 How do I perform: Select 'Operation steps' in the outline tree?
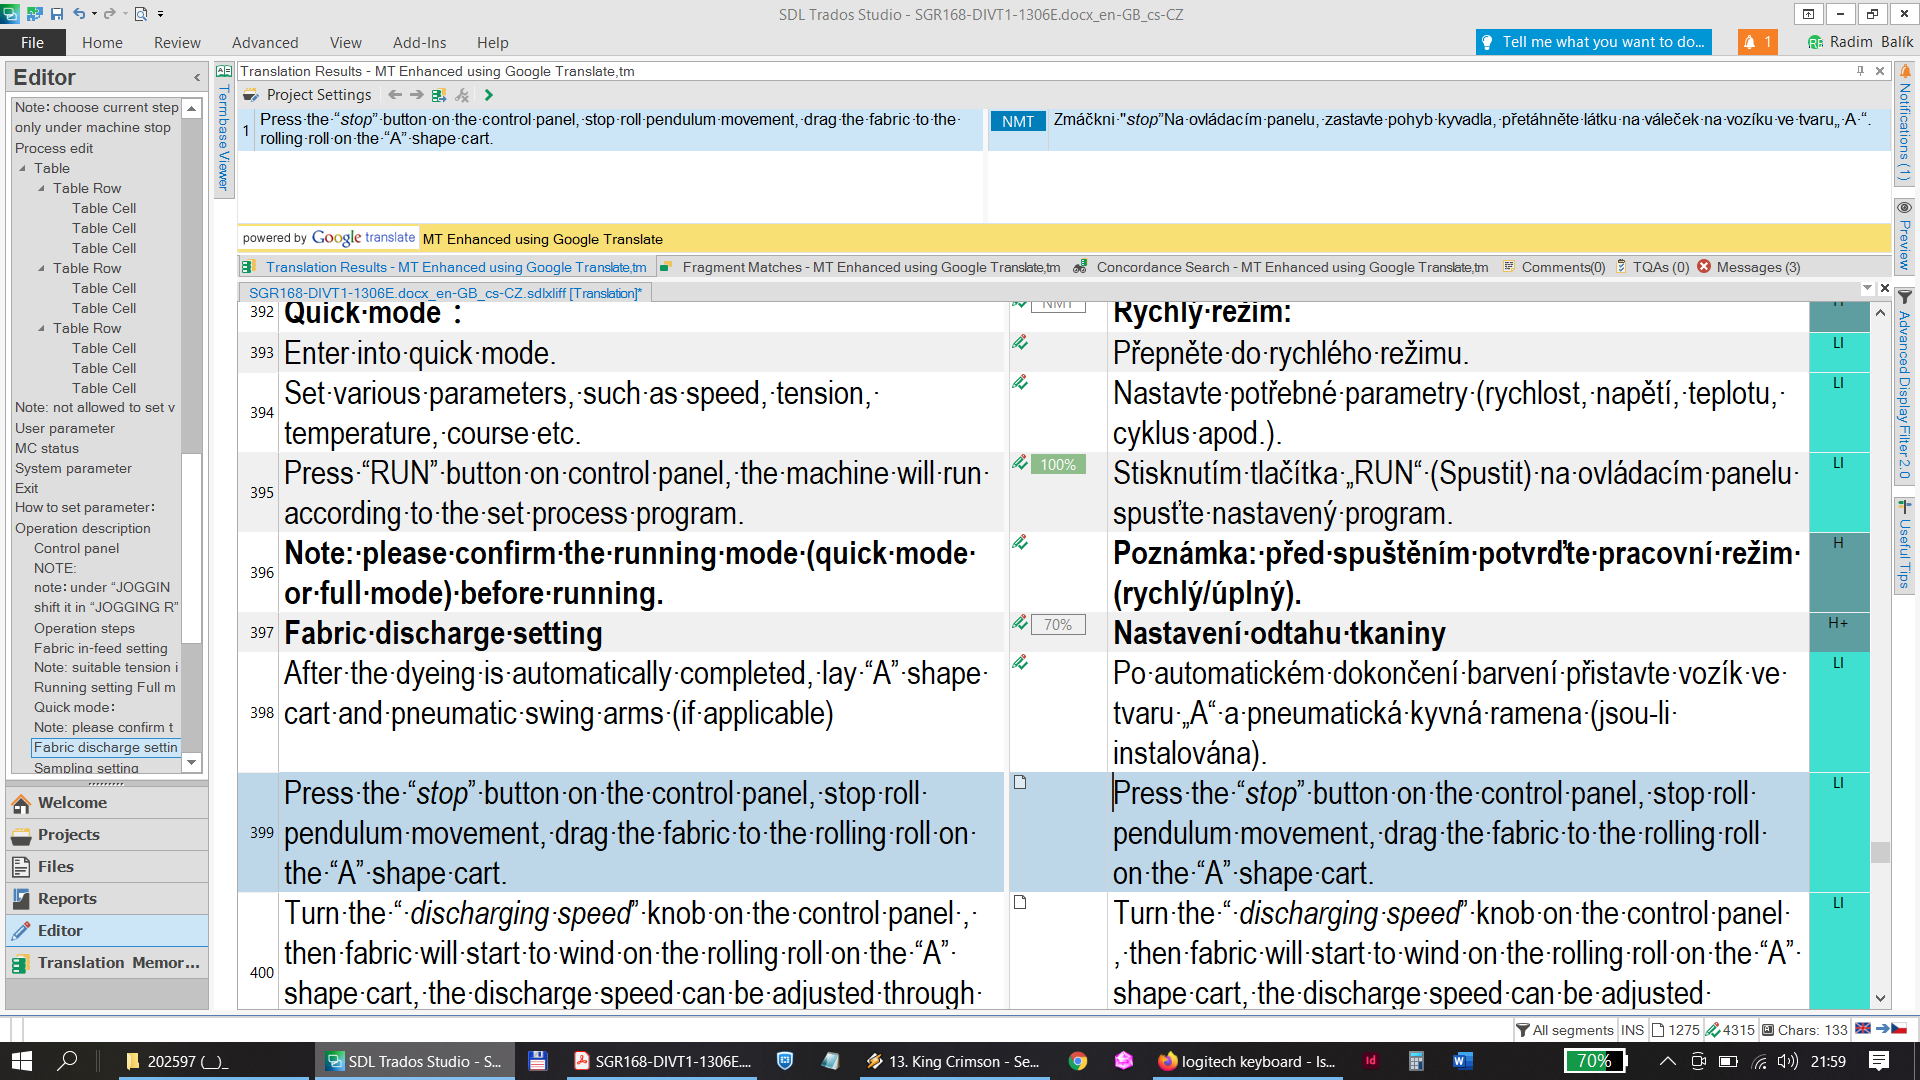click(84, 628)
